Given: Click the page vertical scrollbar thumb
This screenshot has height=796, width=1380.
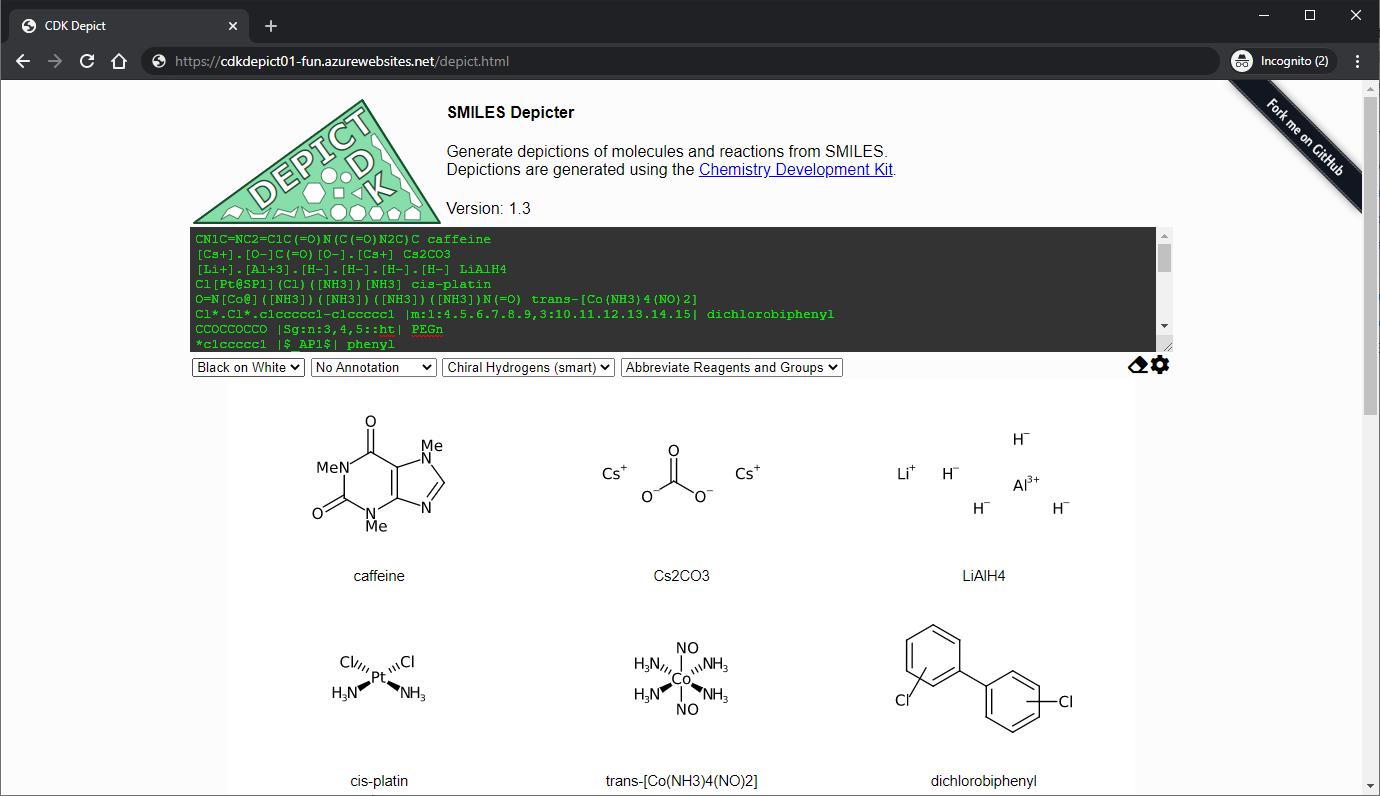Looking at the screenshot, I should tap(1371, 255).
